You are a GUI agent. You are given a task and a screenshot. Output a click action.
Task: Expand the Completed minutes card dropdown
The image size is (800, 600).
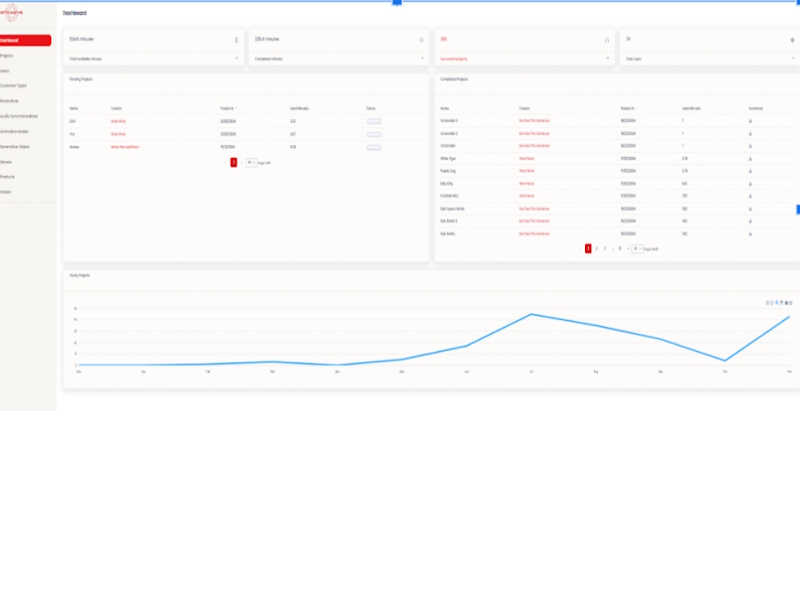click(422, 59)
